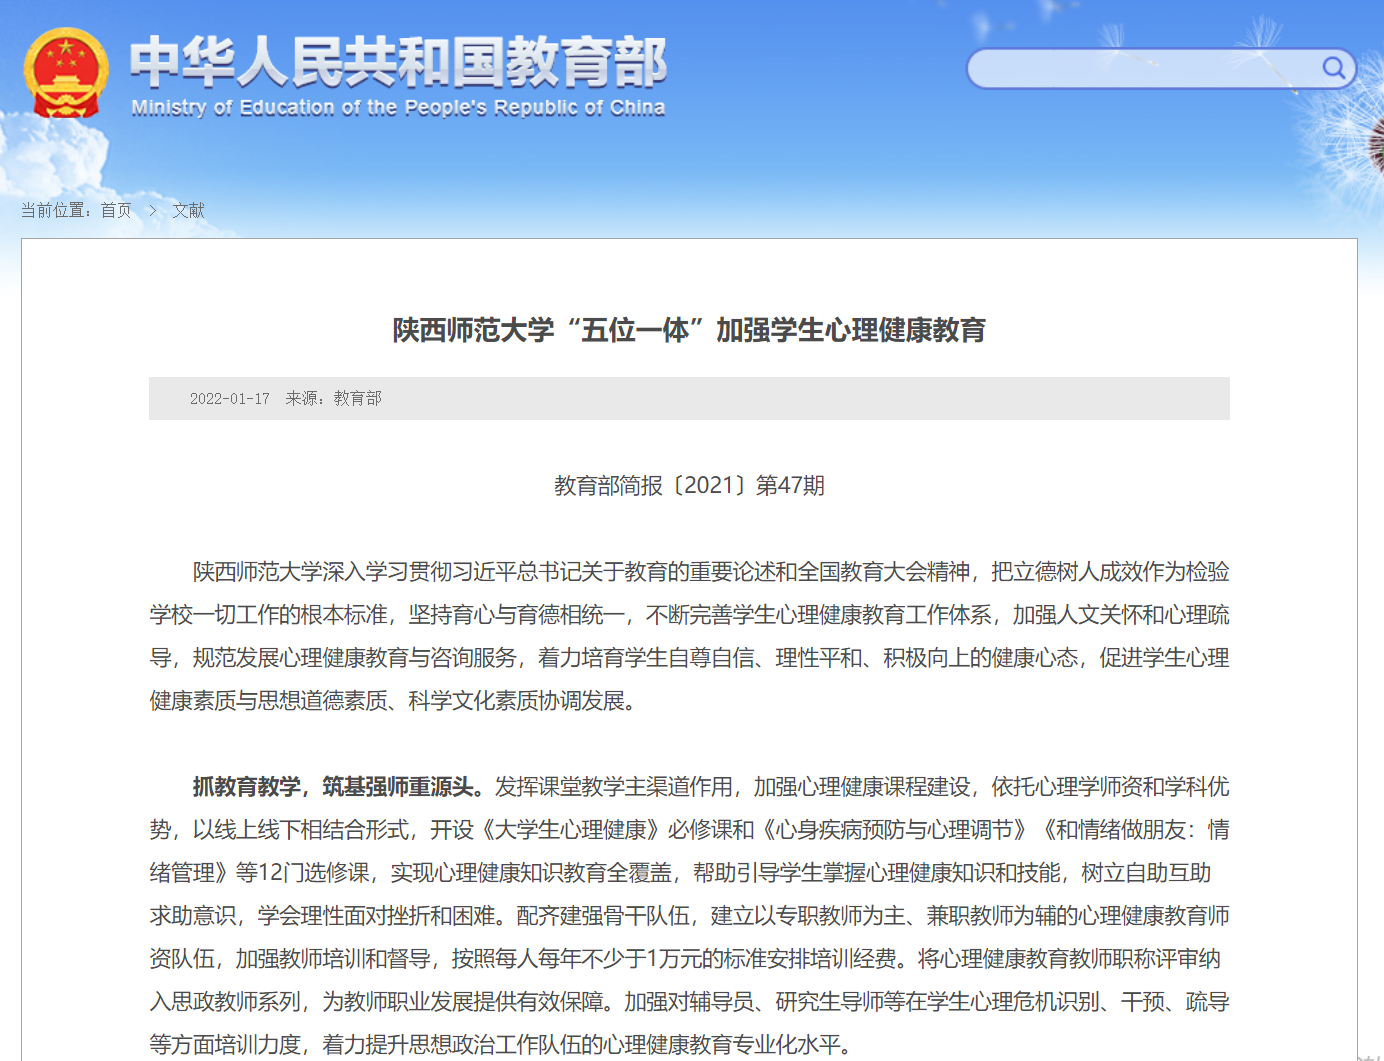
Task: Click the national emblem logo
Action: coord(65,73)
